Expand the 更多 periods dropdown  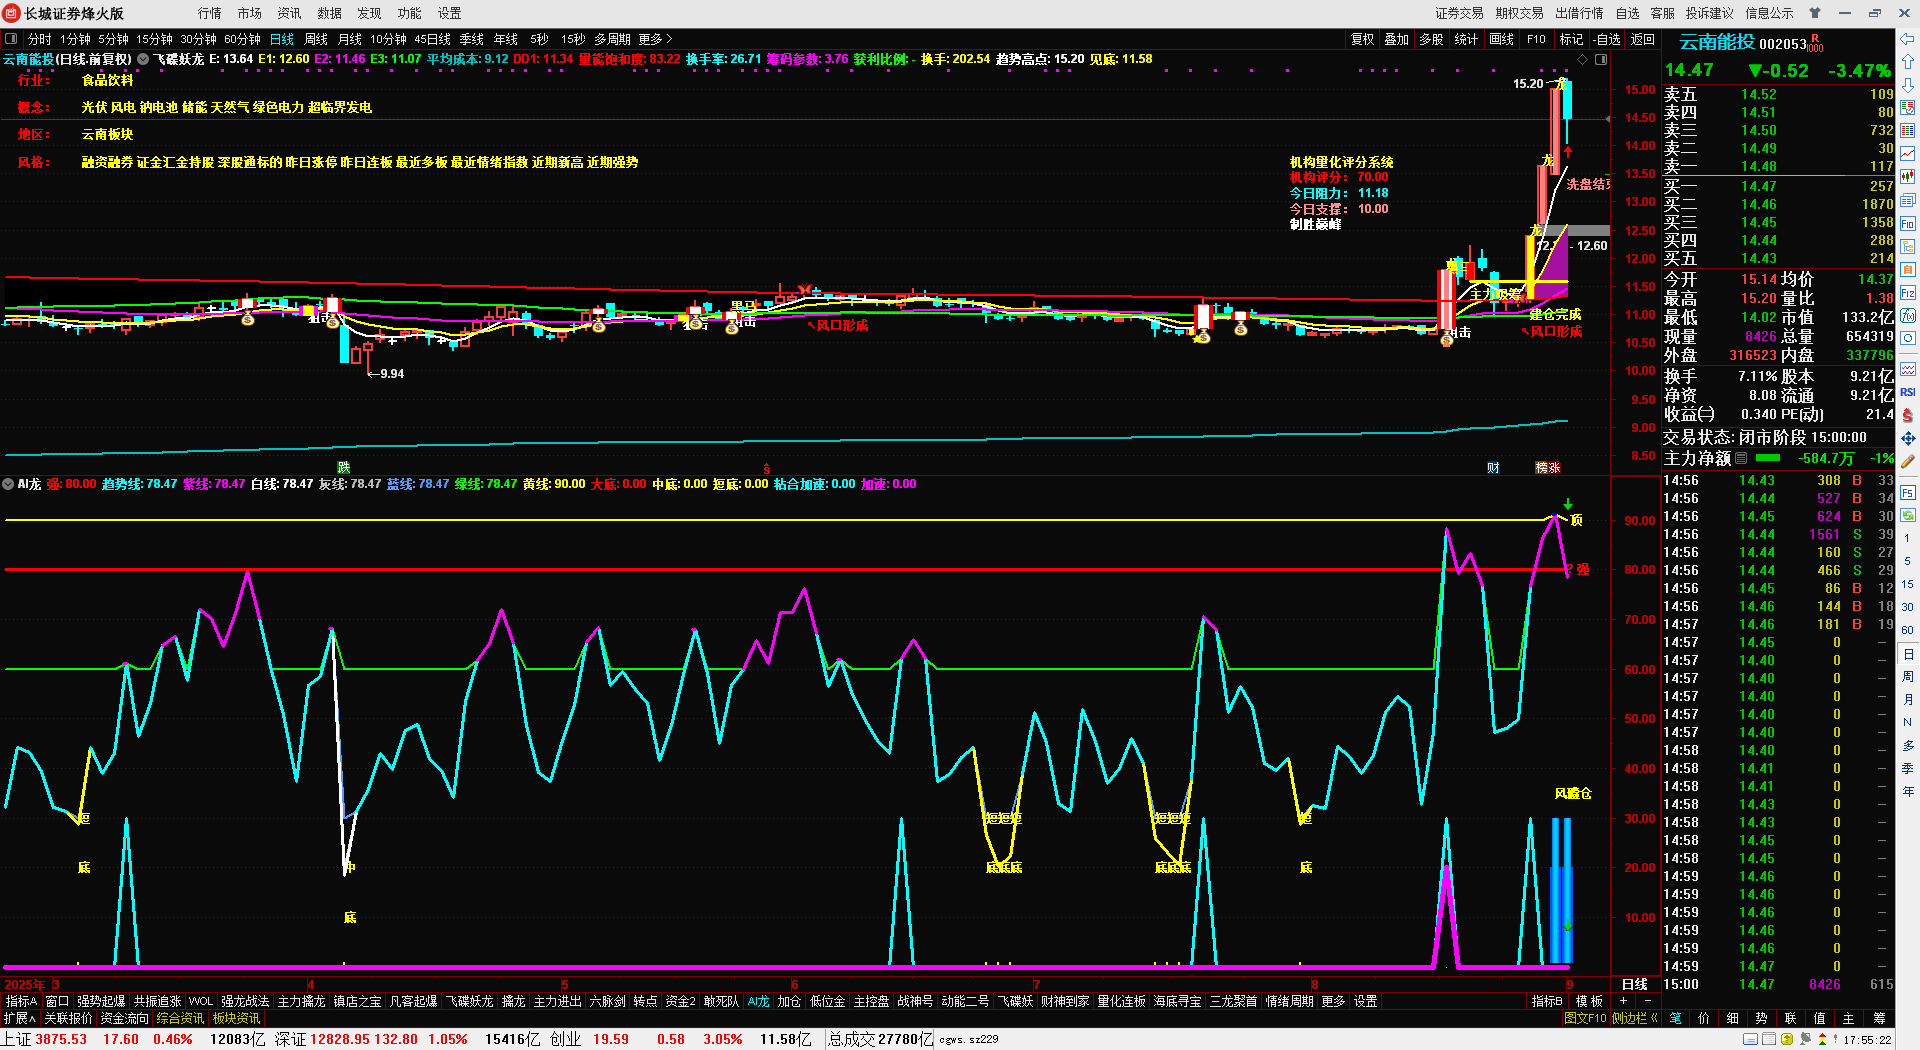[655, 39]
